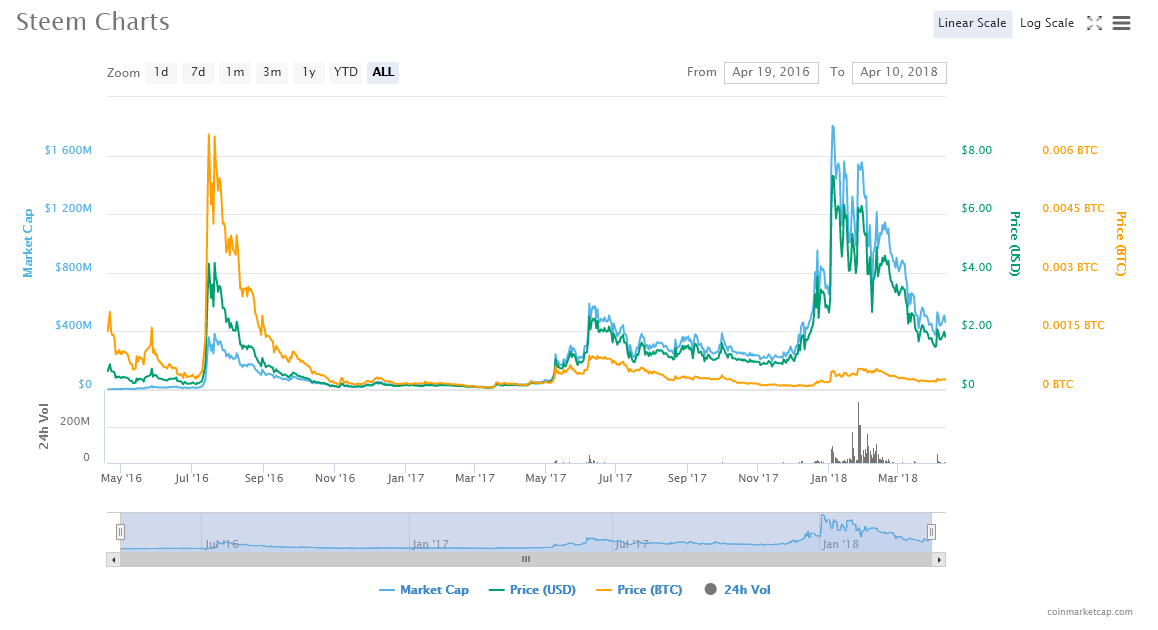Click the navigator right range handle
This screenshot has height=630, width=1158.
click(932, 532)
